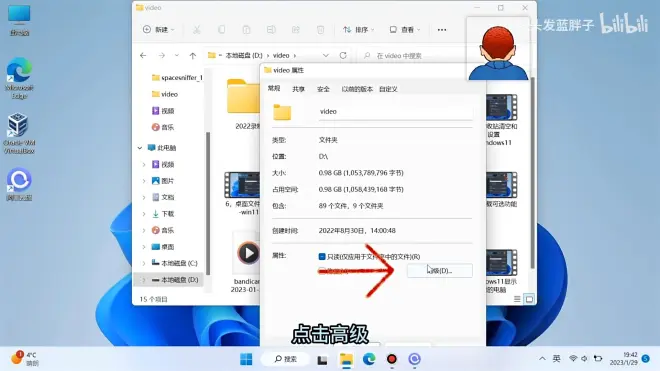660x371 pixels.
Task: Click the Cut scissors icon in Explorer toolbar
Action: [197, 29]
